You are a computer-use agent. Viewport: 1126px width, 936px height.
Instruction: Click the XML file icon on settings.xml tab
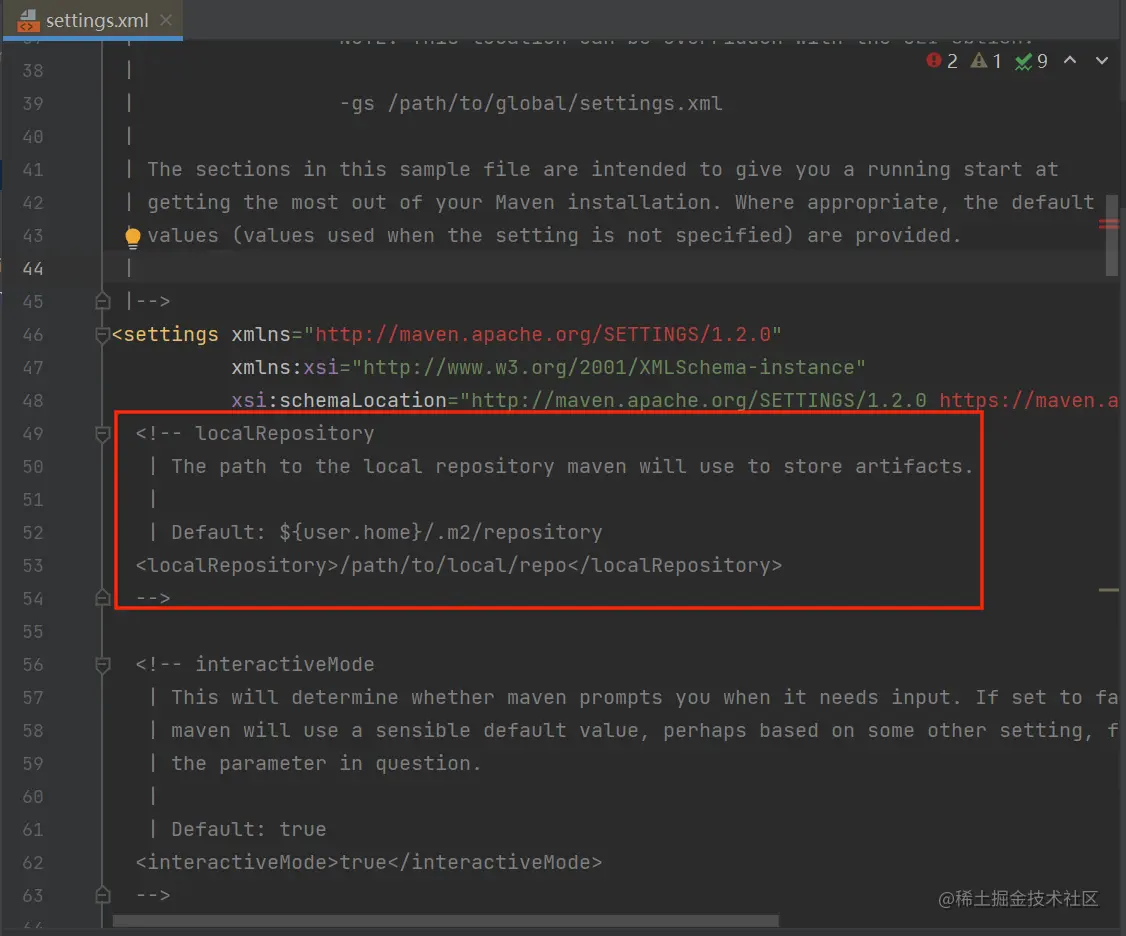27,20
